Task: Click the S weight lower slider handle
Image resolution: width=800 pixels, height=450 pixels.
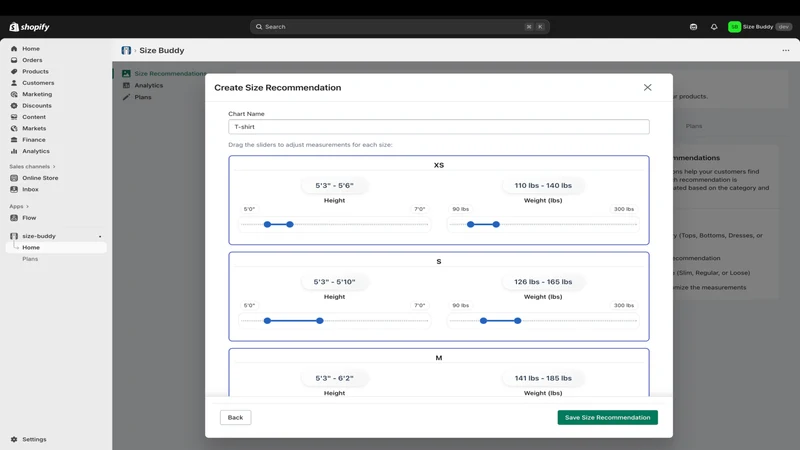Action: point(483,321)
